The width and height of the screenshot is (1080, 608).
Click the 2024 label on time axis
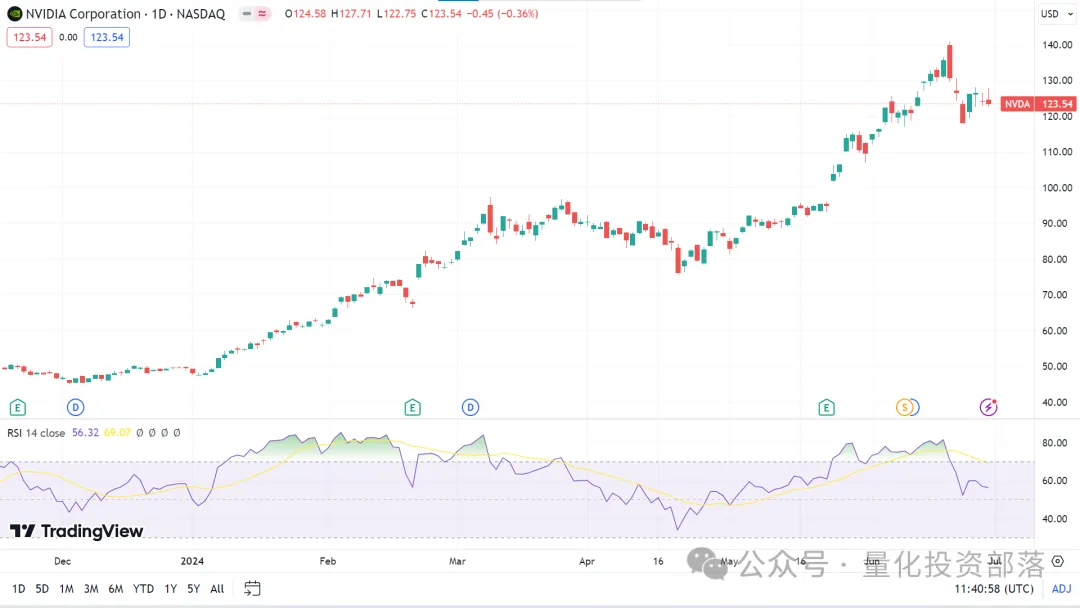click(x=192, y=561)
